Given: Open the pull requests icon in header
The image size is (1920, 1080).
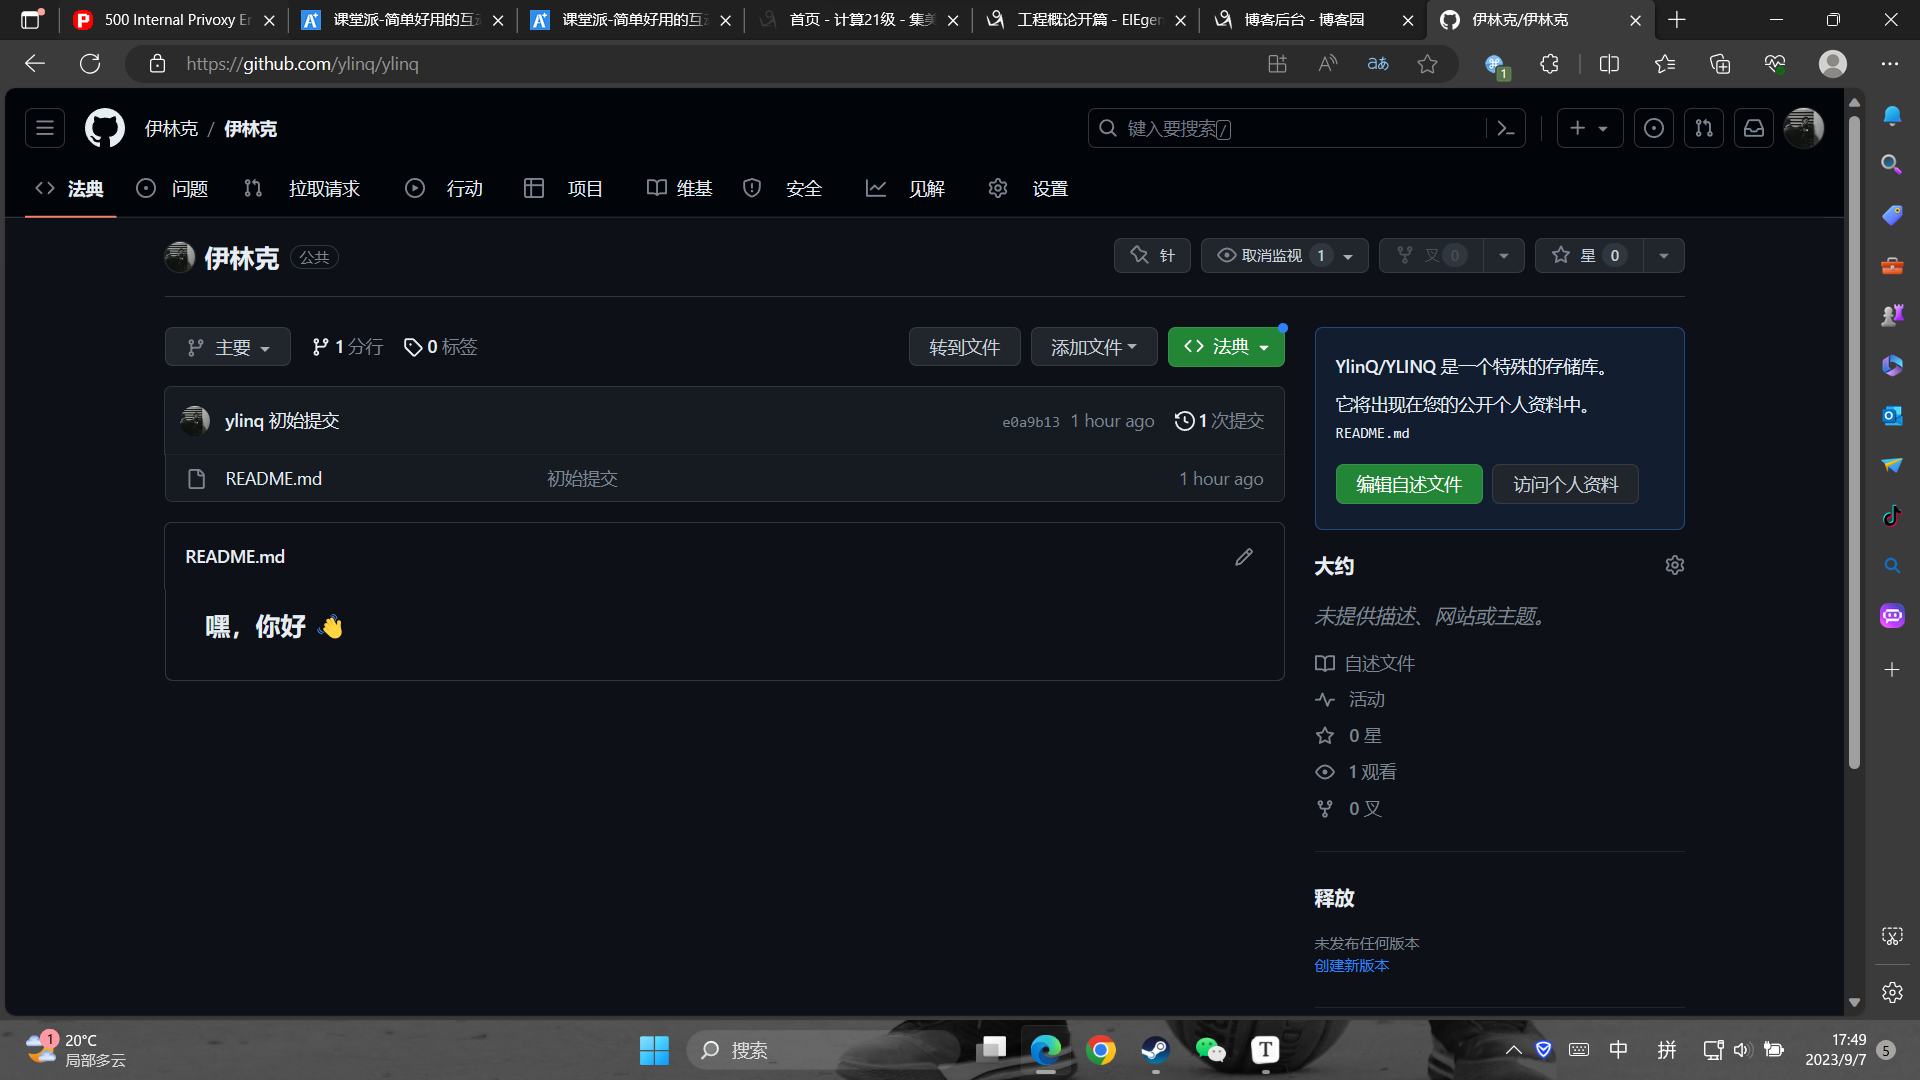Looking at the screenshot, I should pyautogui.click(x=1704, y=128).
